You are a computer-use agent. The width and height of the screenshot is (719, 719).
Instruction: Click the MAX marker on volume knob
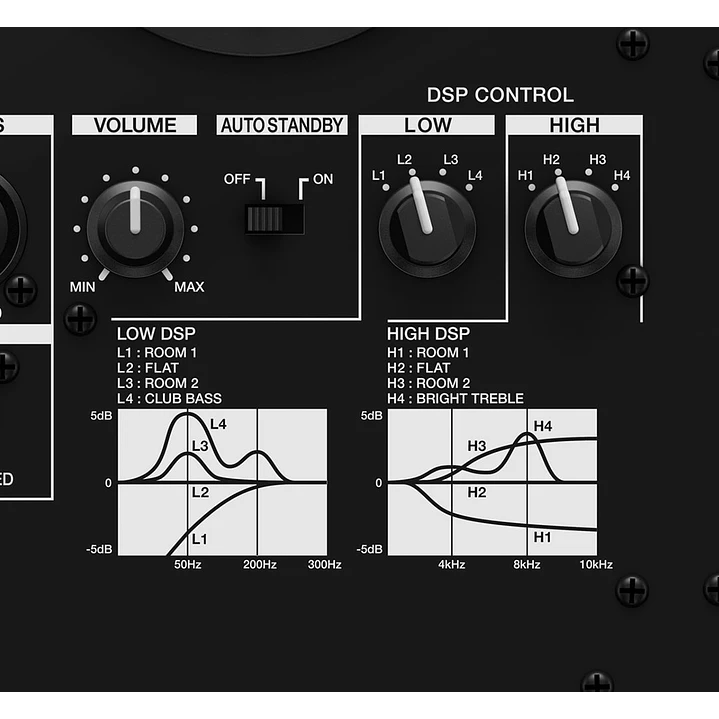pyautogui.click(x=189, y=287)
